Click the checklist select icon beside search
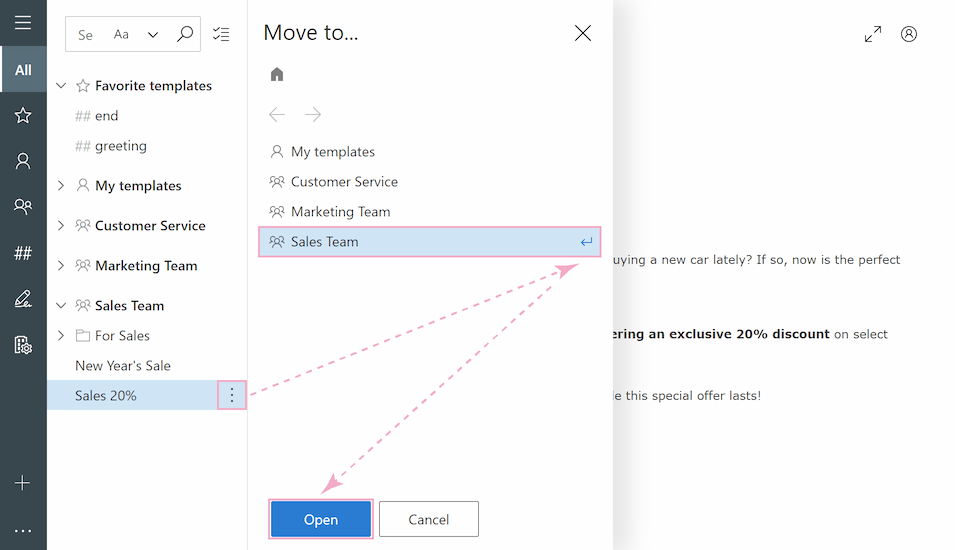The image size is (955, 550). pyautogui.click(x=221, y=34)
